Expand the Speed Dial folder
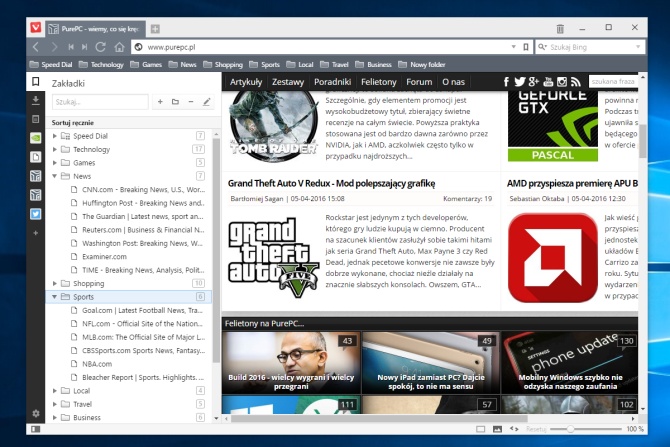The height and width of the screenshot is (447, 670). [x=55, y=136]
